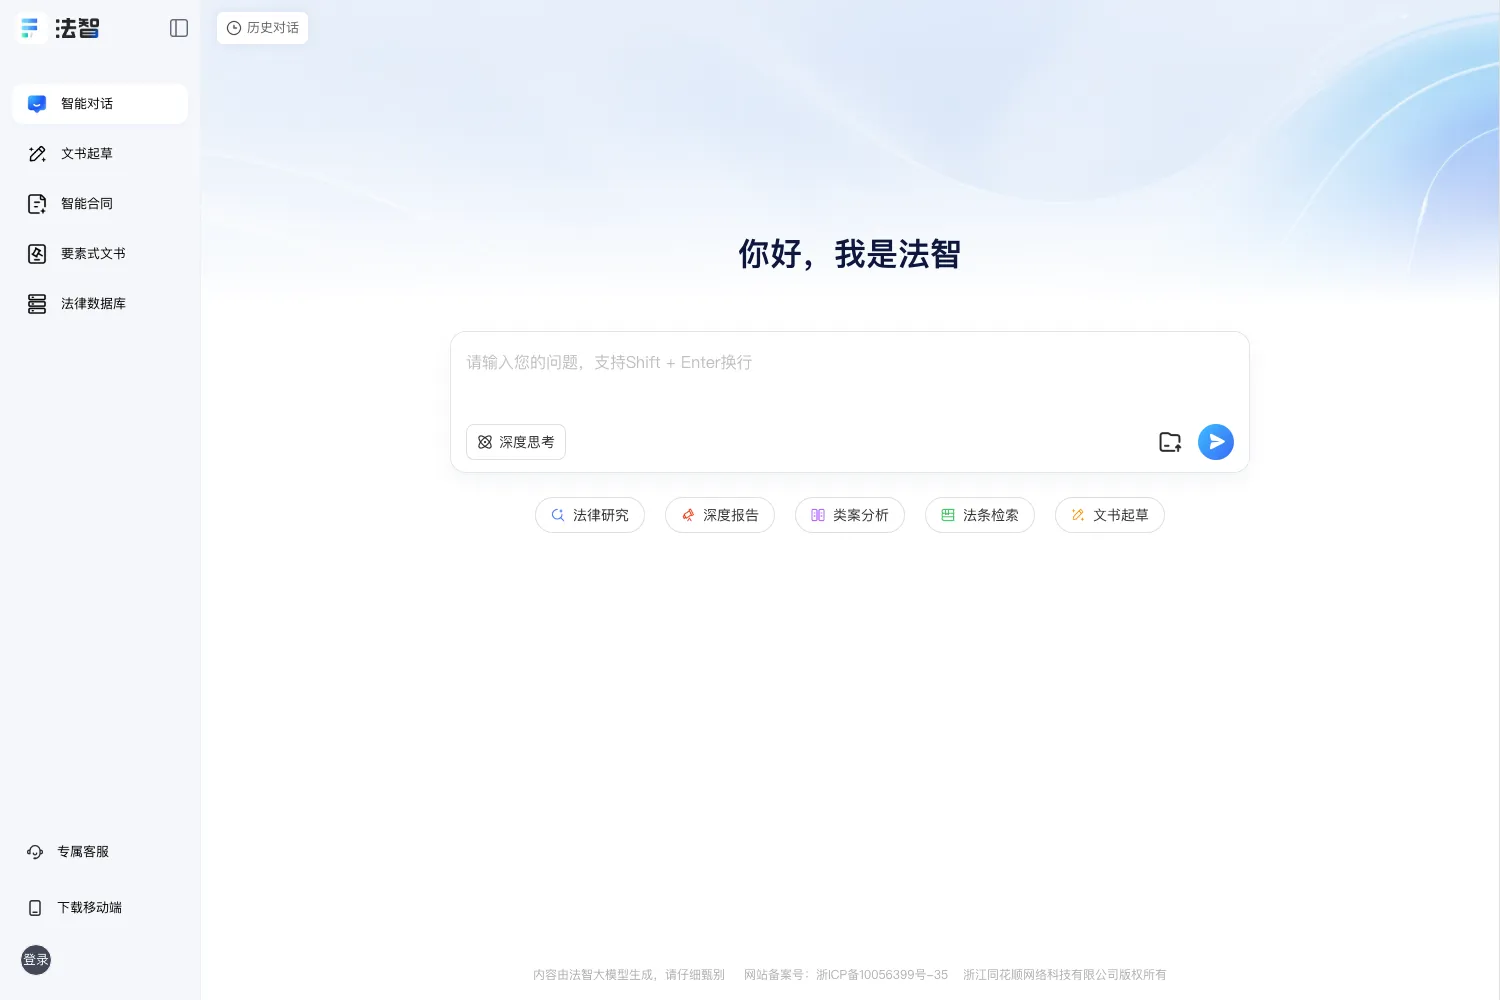
Task: Click the 你好，我是法智 heading
Action: (849, 254)
